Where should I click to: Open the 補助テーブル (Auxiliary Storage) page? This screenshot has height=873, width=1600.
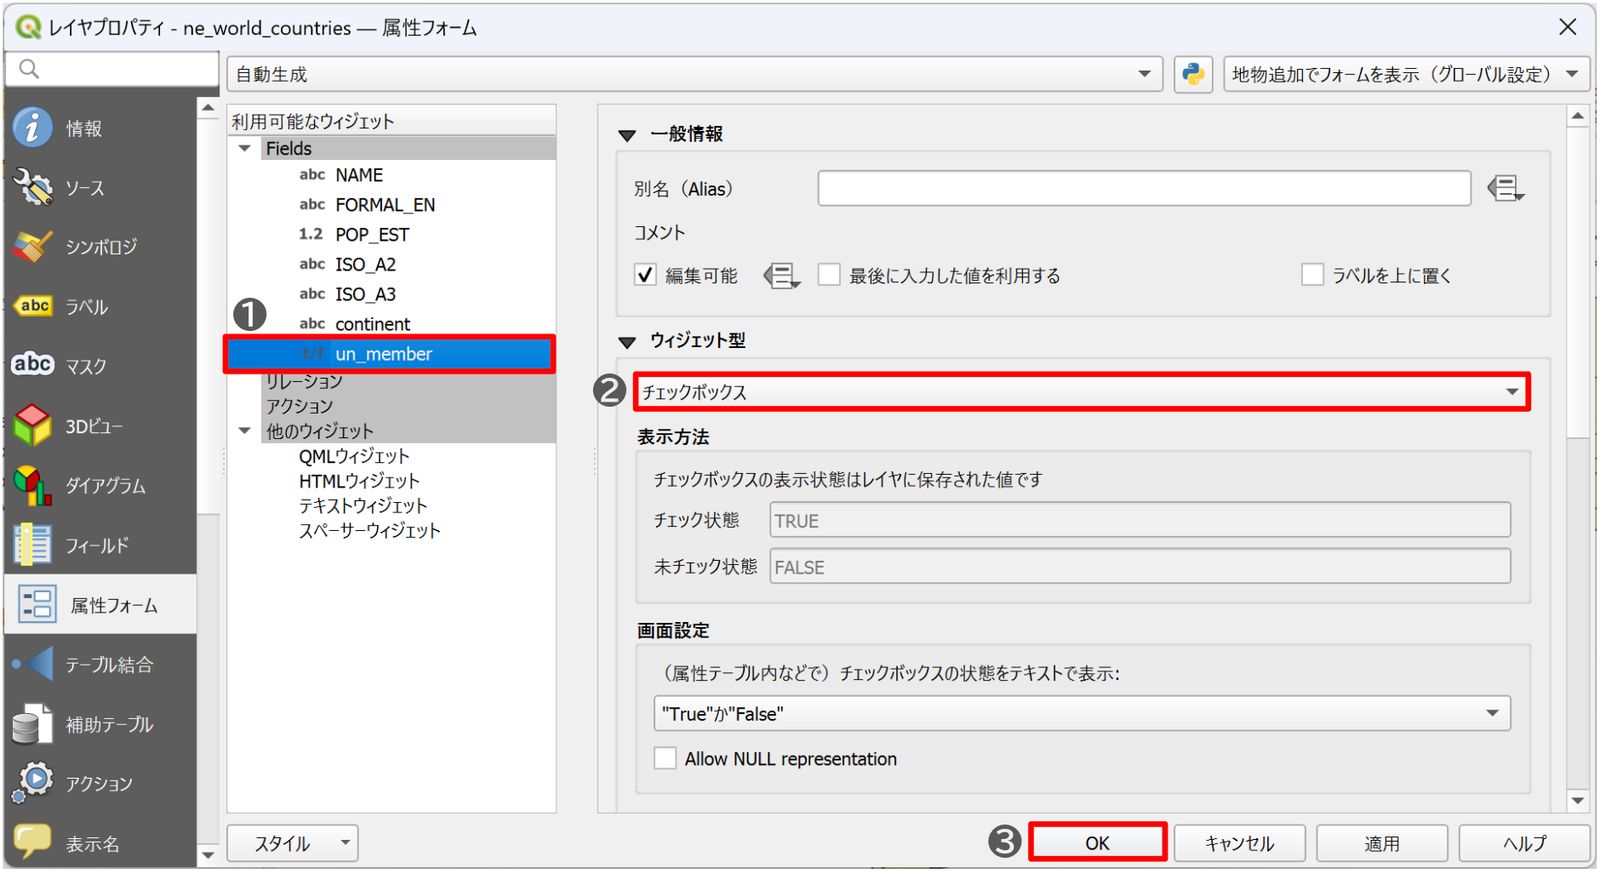click(100, 724)
